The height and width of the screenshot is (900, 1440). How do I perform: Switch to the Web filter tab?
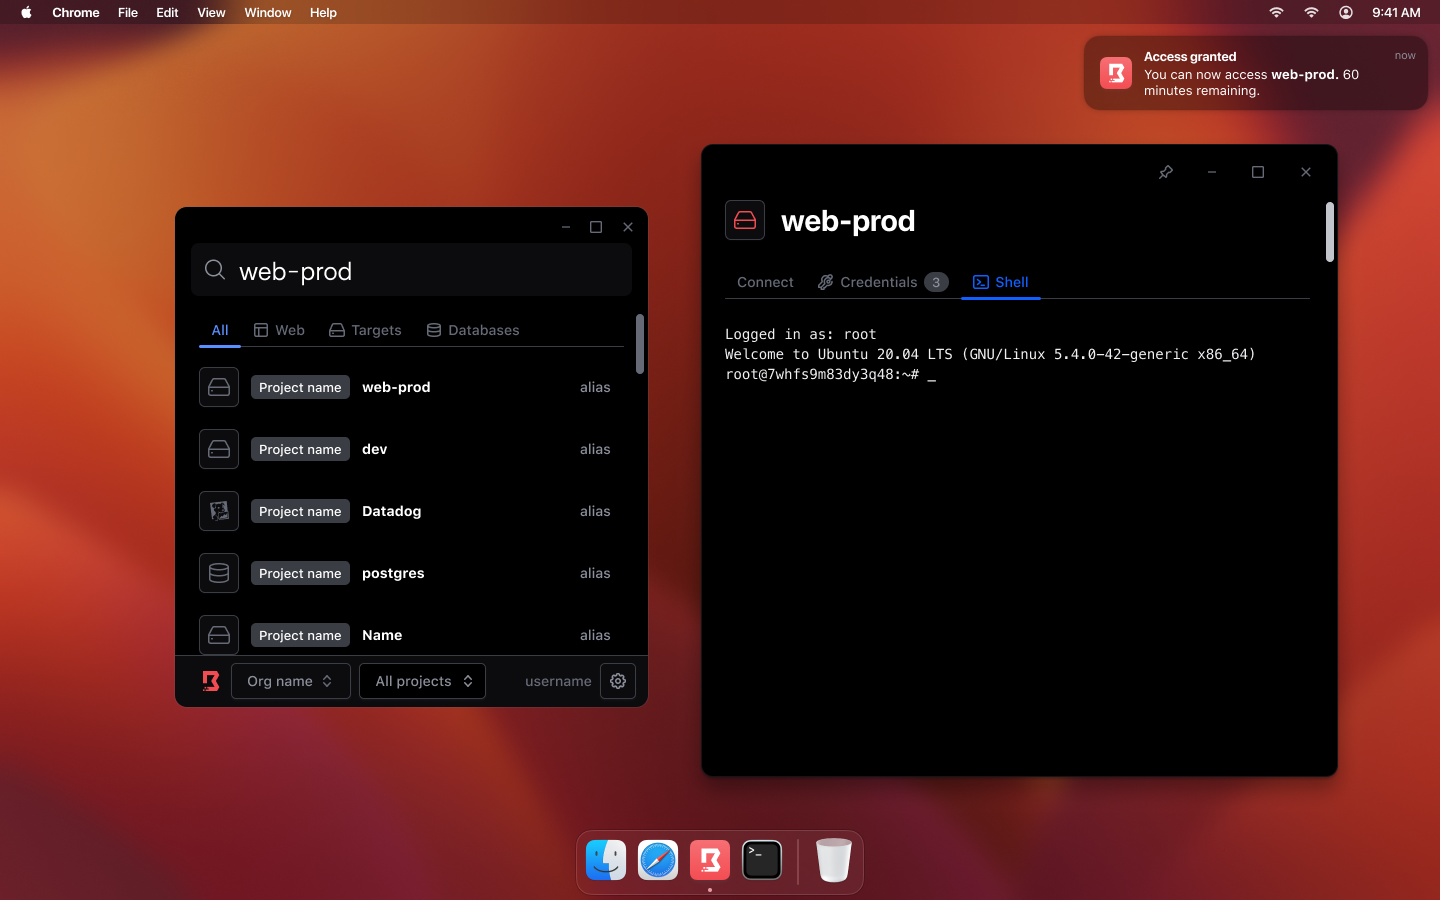(x=279, y=330)
